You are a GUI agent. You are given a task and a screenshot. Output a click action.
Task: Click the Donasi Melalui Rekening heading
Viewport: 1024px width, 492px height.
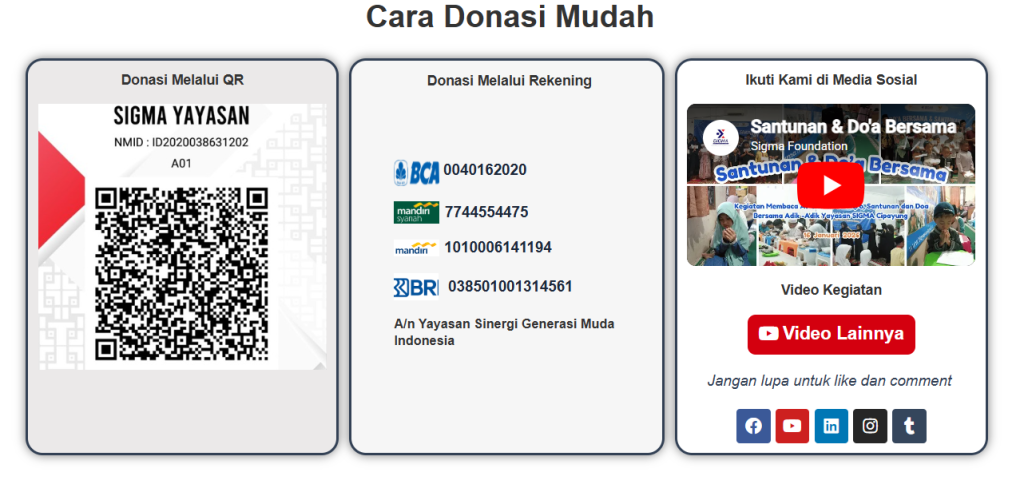click(x=509, y=81)
